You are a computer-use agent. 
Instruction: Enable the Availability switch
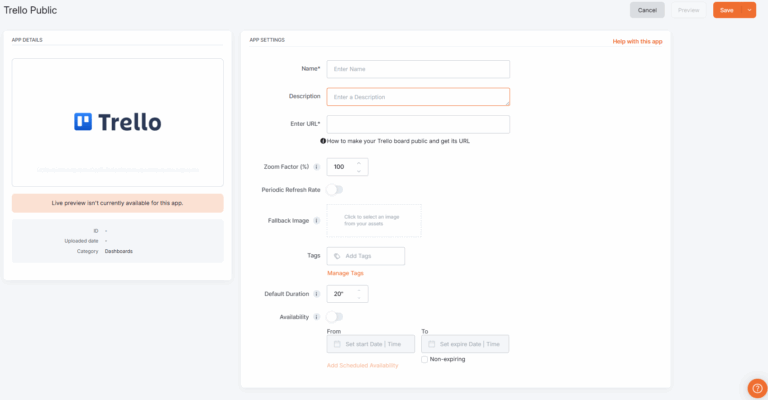click(335, 317)
